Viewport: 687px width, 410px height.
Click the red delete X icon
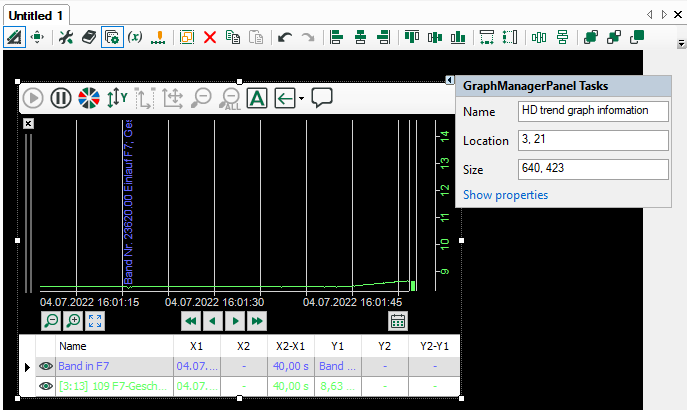(x=210, y=37)
